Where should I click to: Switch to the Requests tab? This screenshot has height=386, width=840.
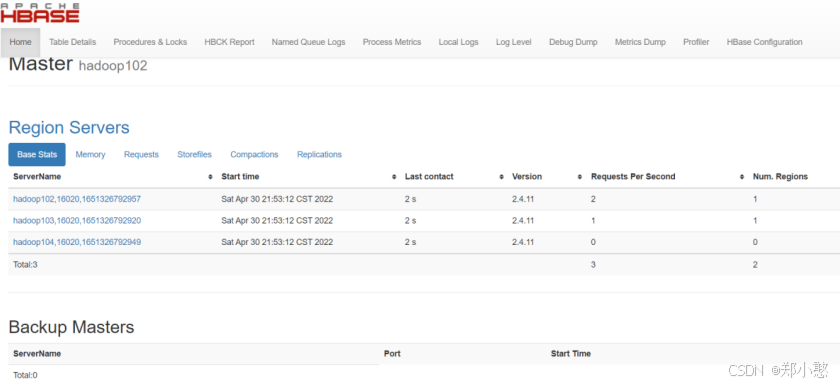[x=141, y=155]
